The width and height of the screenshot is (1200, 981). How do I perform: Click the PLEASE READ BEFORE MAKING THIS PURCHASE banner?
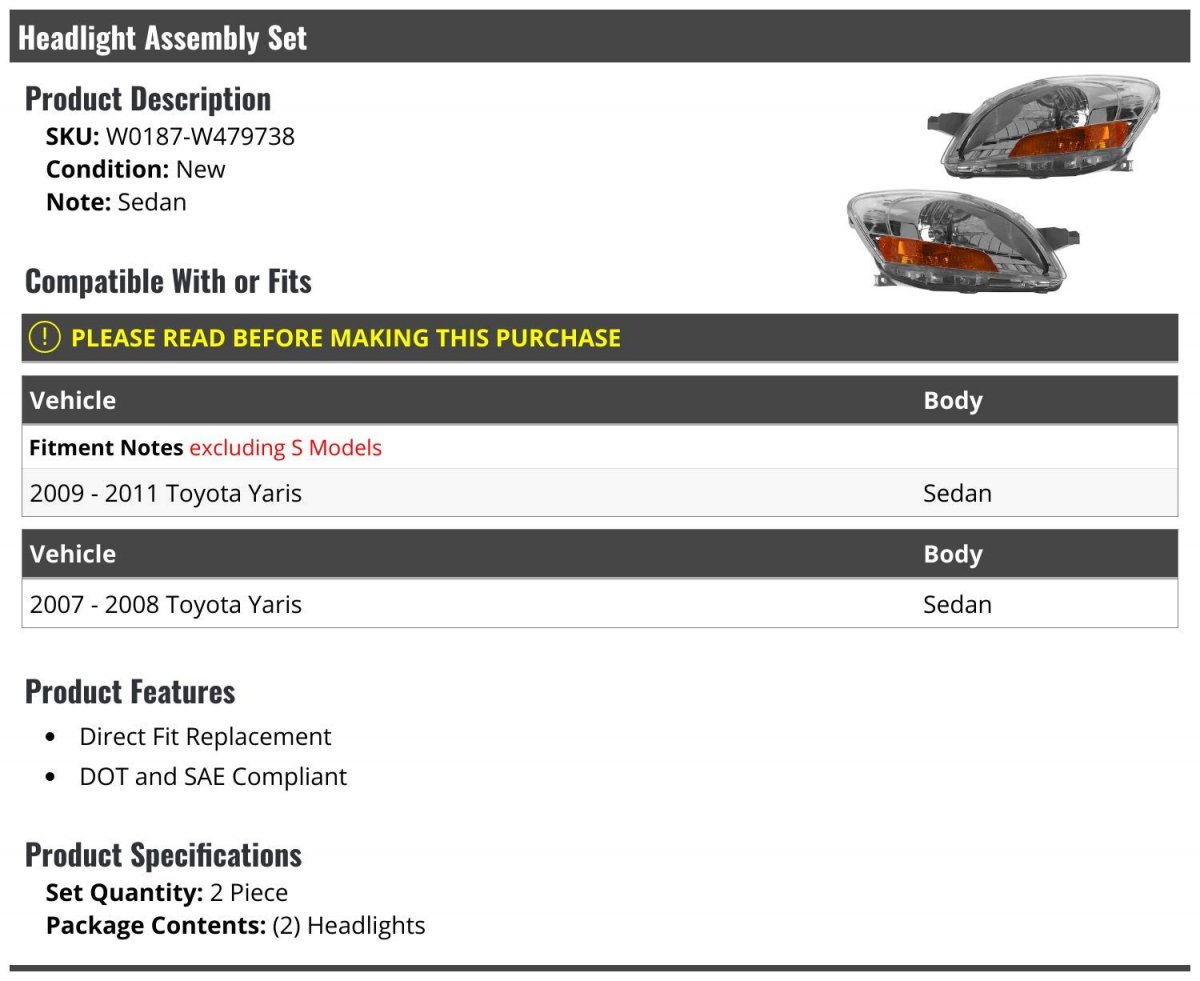tap(600, 337)
